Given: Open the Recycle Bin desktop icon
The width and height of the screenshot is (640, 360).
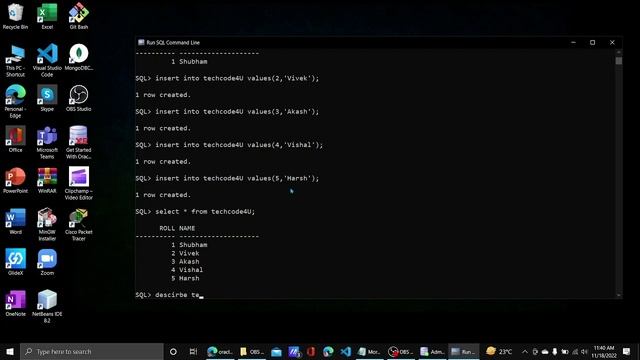Looking at the screenshot, I should (16, 16).
